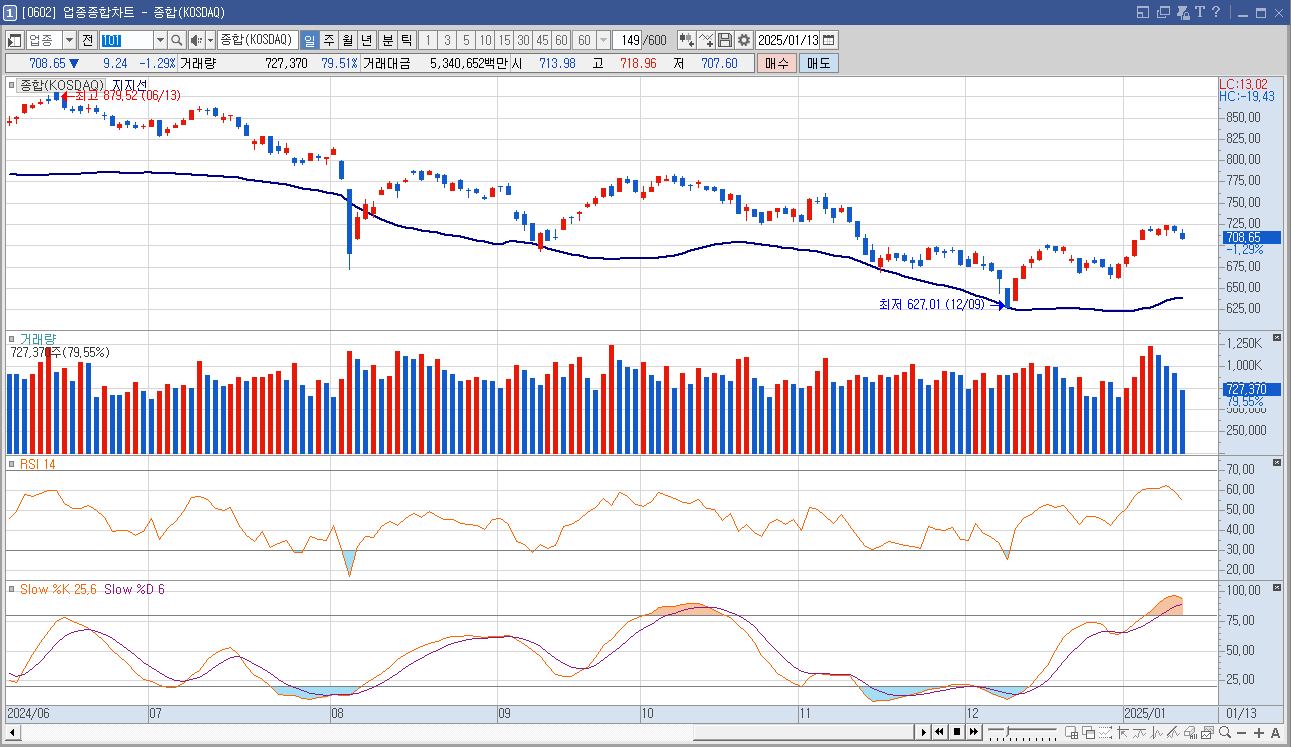Click the RSI 14 panel corner square
This screenshot has width=1291, height=747.
click(x=11, y=464)
